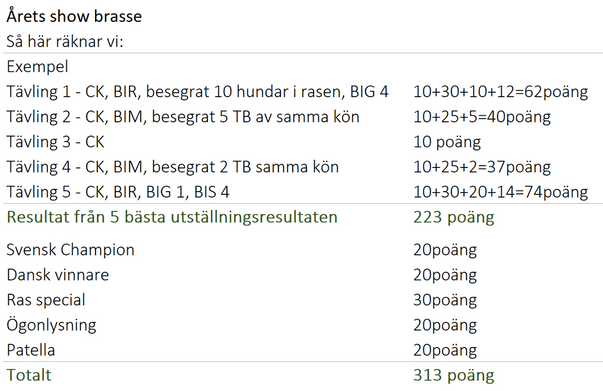Viewport: 603px width, 391px height.
Task: Select the 'Ögonlysning' row label
Action: click(x=51, y=325)
